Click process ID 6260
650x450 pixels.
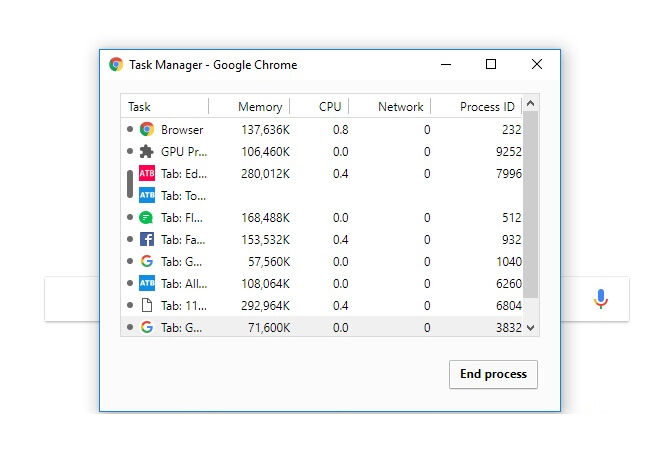(x=509, y=283)
